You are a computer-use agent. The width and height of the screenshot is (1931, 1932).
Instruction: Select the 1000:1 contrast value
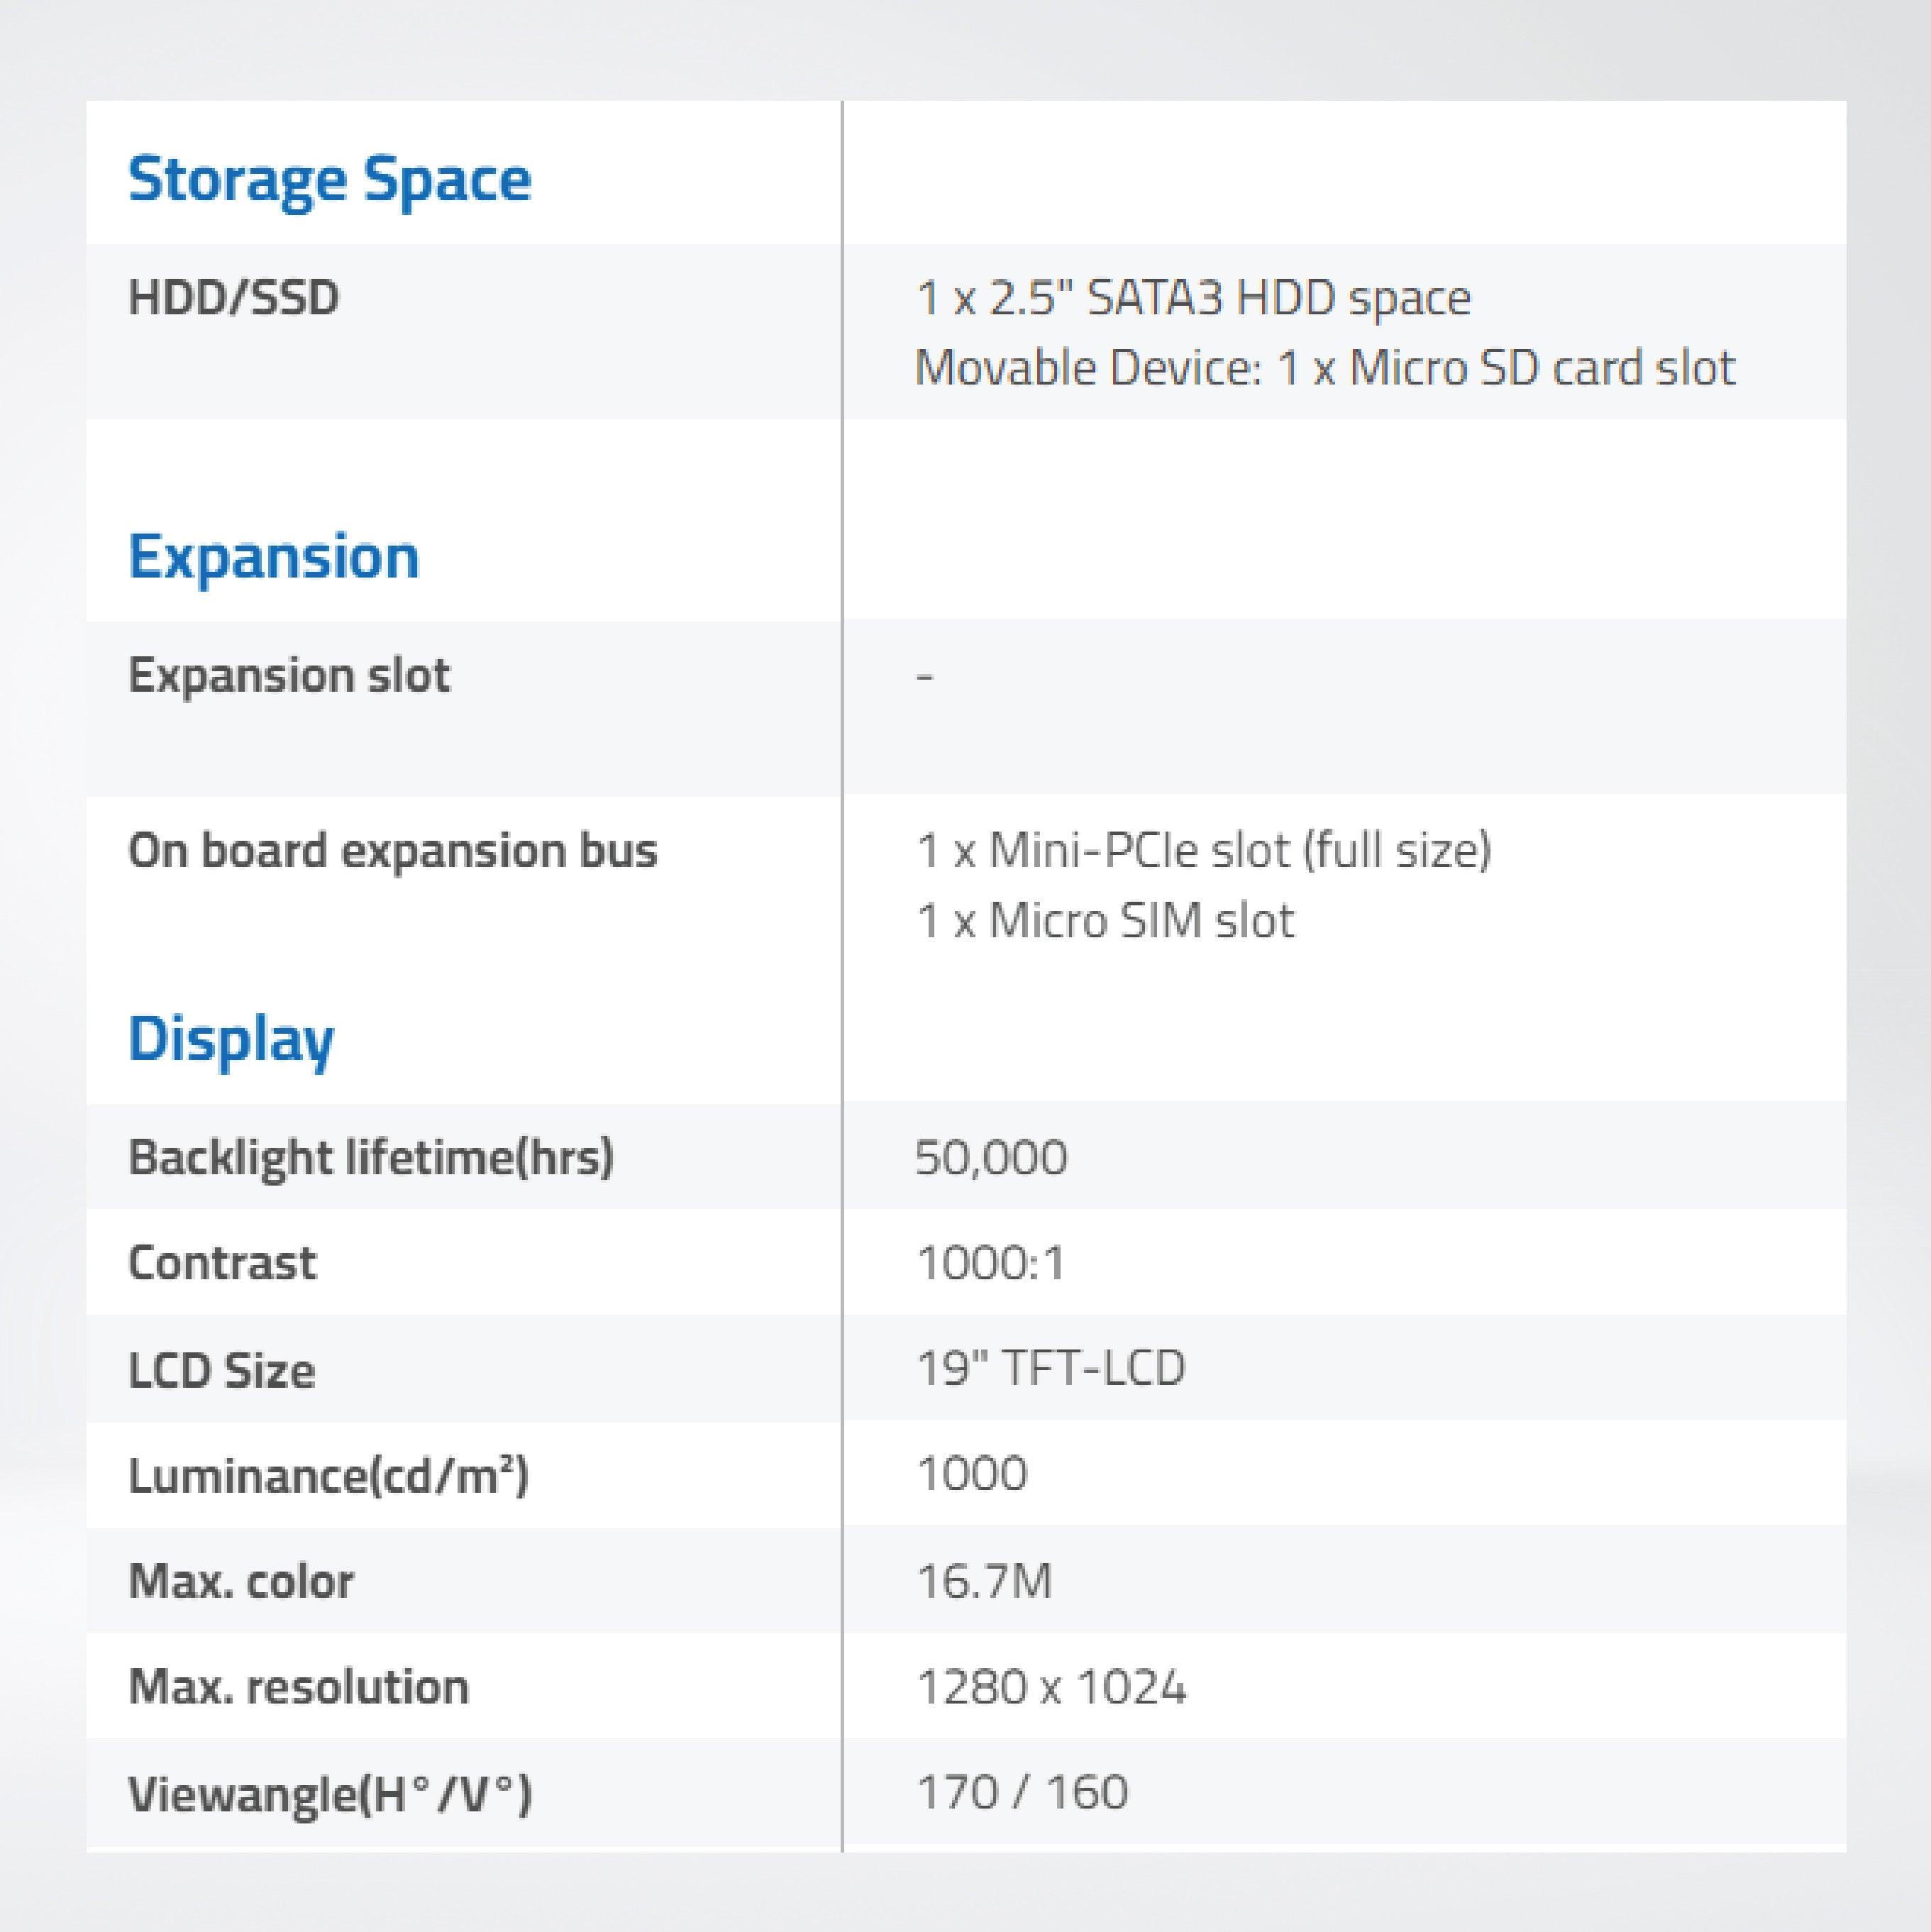(991, 1263)
